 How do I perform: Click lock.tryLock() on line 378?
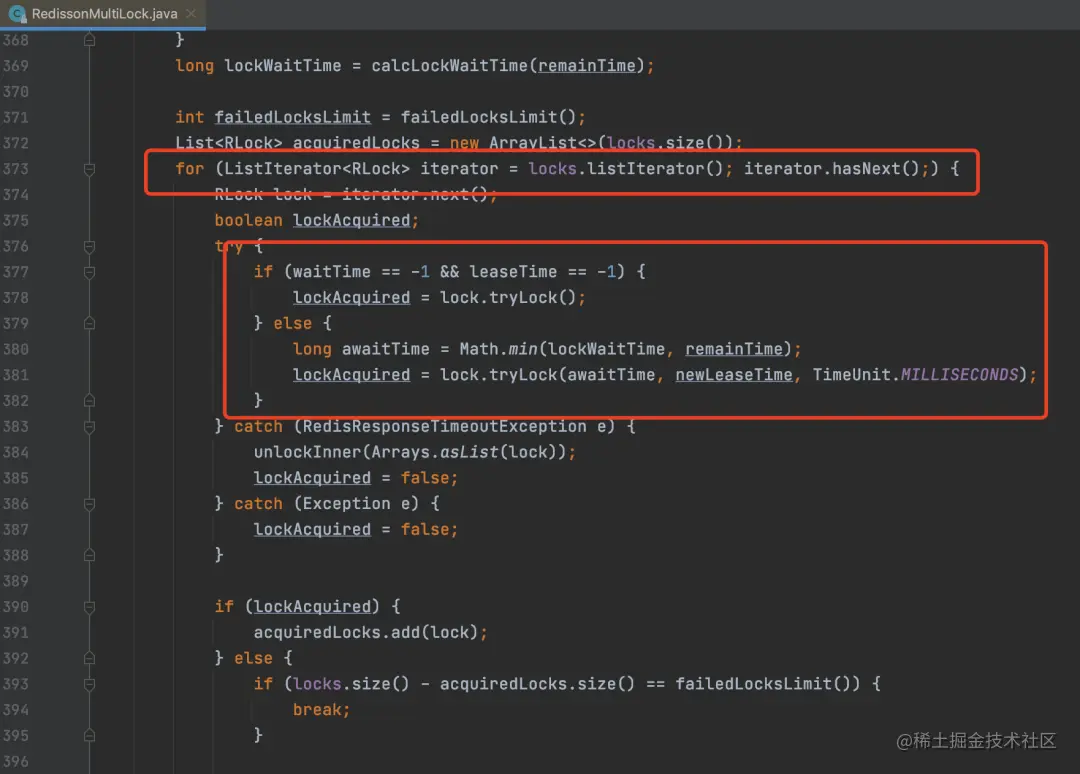508,297
